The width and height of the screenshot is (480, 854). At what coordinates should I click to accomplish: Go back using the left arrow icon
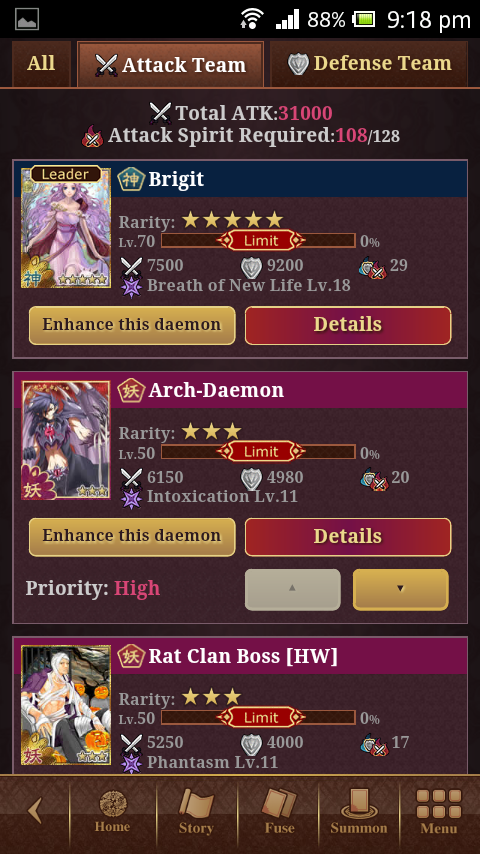(35, 811)
